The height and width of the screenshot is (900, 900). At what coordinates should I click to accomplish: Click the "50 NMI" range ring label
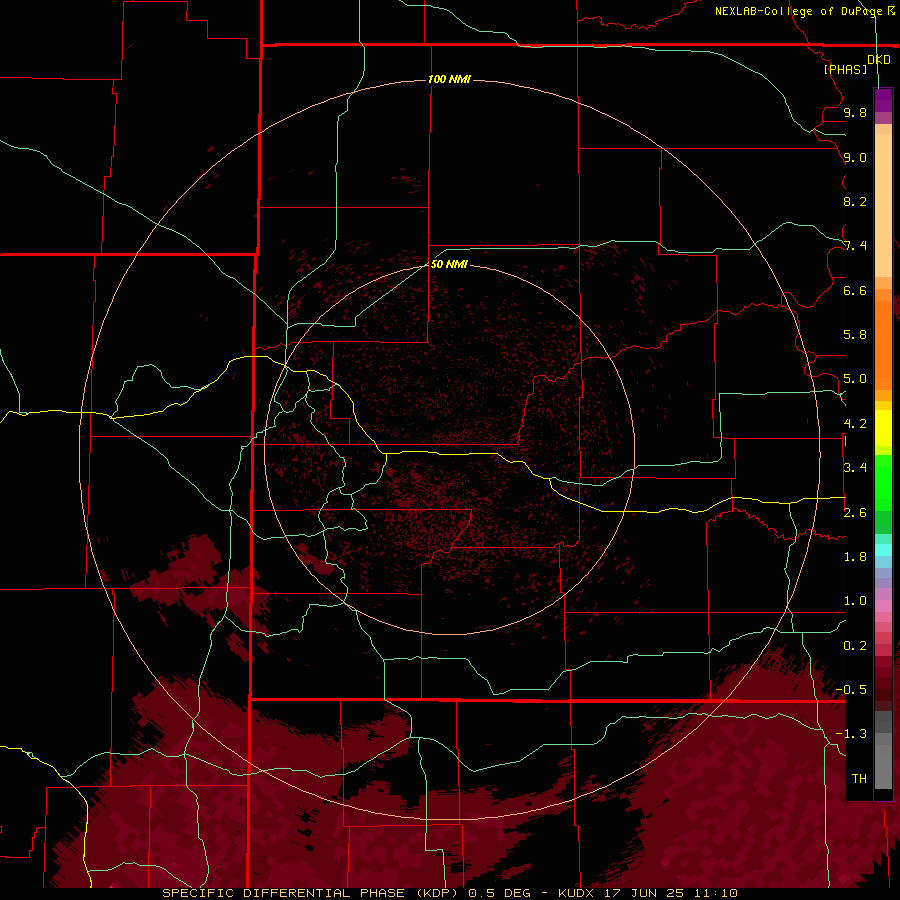(x=449, y=264)
